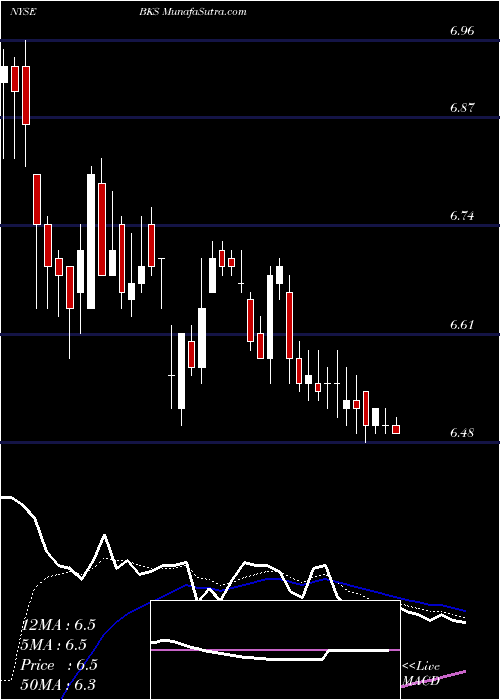Click the 6.61 price level label
500x700 pixels.
pos(462,325)
